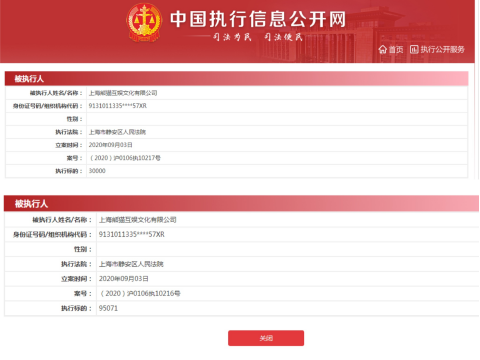Viewport: 480px width, 360px height.
Task: Click 上海市静安区人民法院 in the 30000 amount record
Action: tap(117, 132)
